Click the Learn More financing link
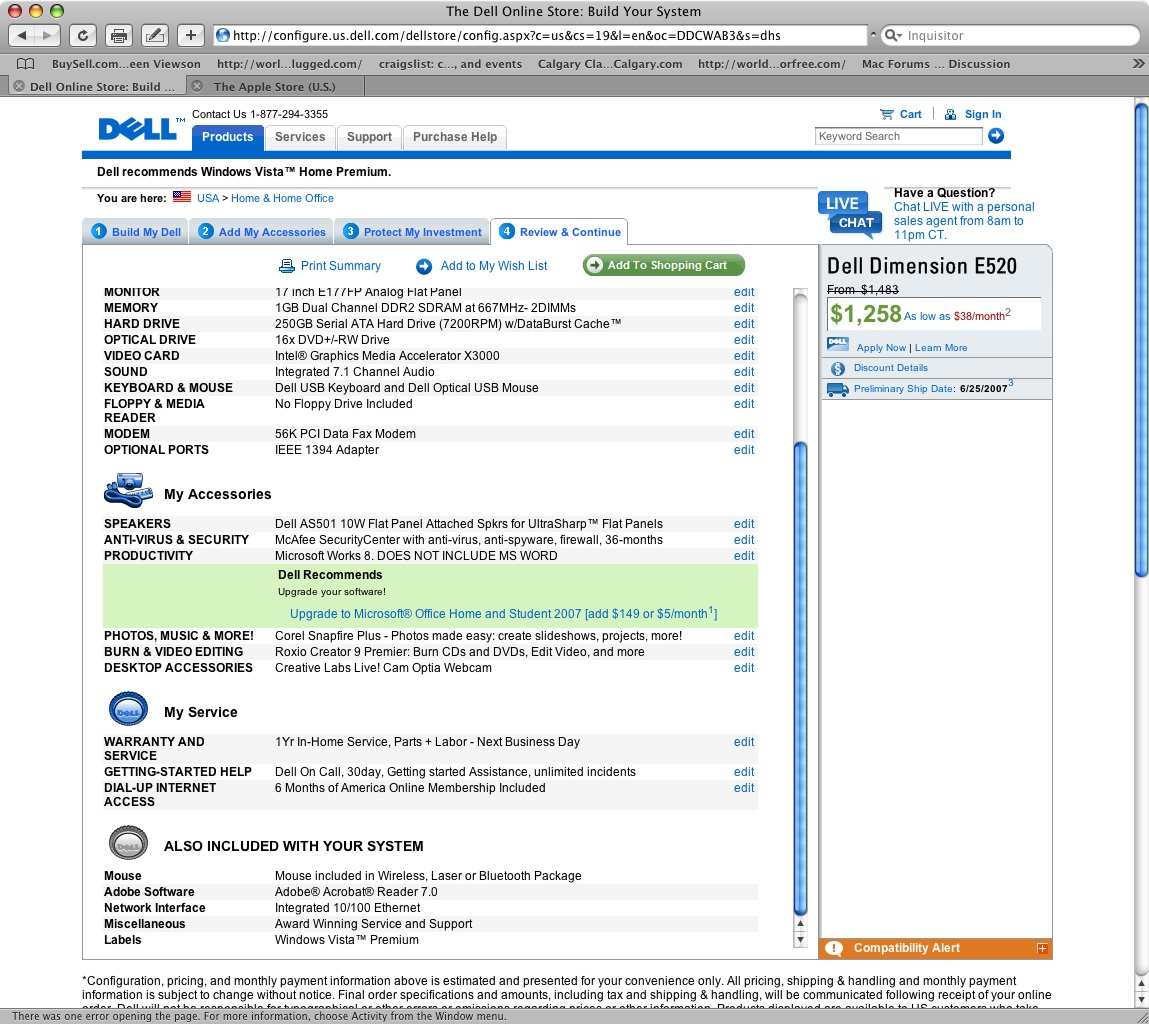Screen dimensions: 1149x1024 coord(941,348)
